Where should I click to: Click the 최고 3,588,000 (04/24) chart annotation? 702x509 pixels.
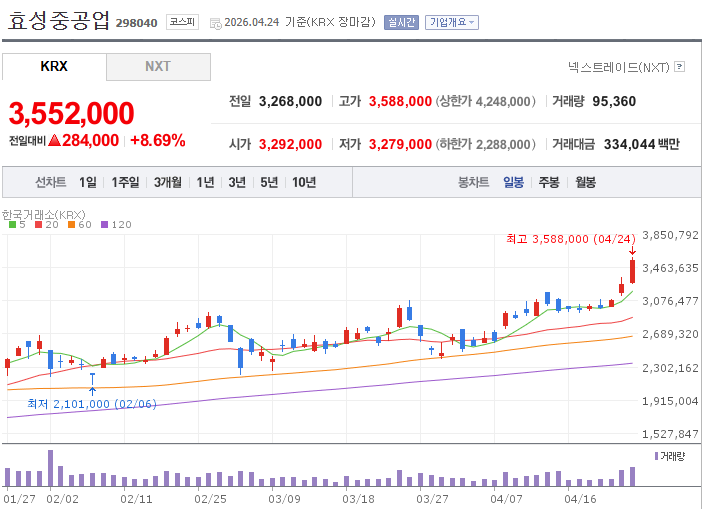571,239
